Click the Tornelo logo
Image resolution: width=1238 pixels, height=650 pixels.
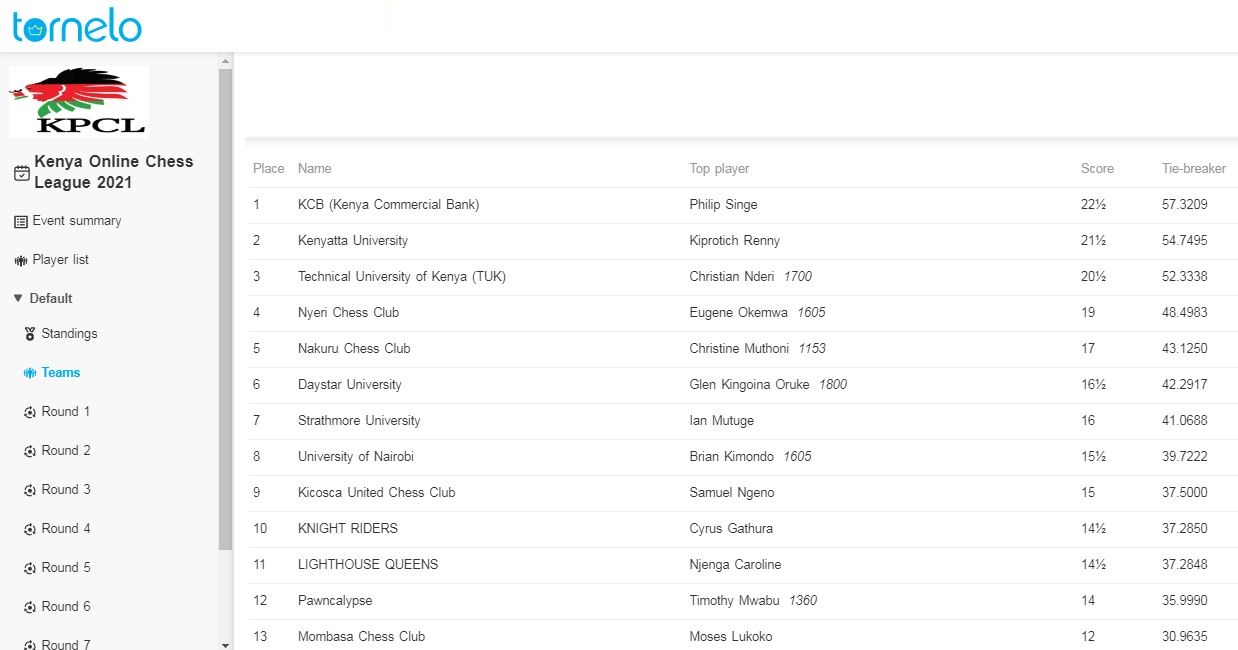coord(77,26)
